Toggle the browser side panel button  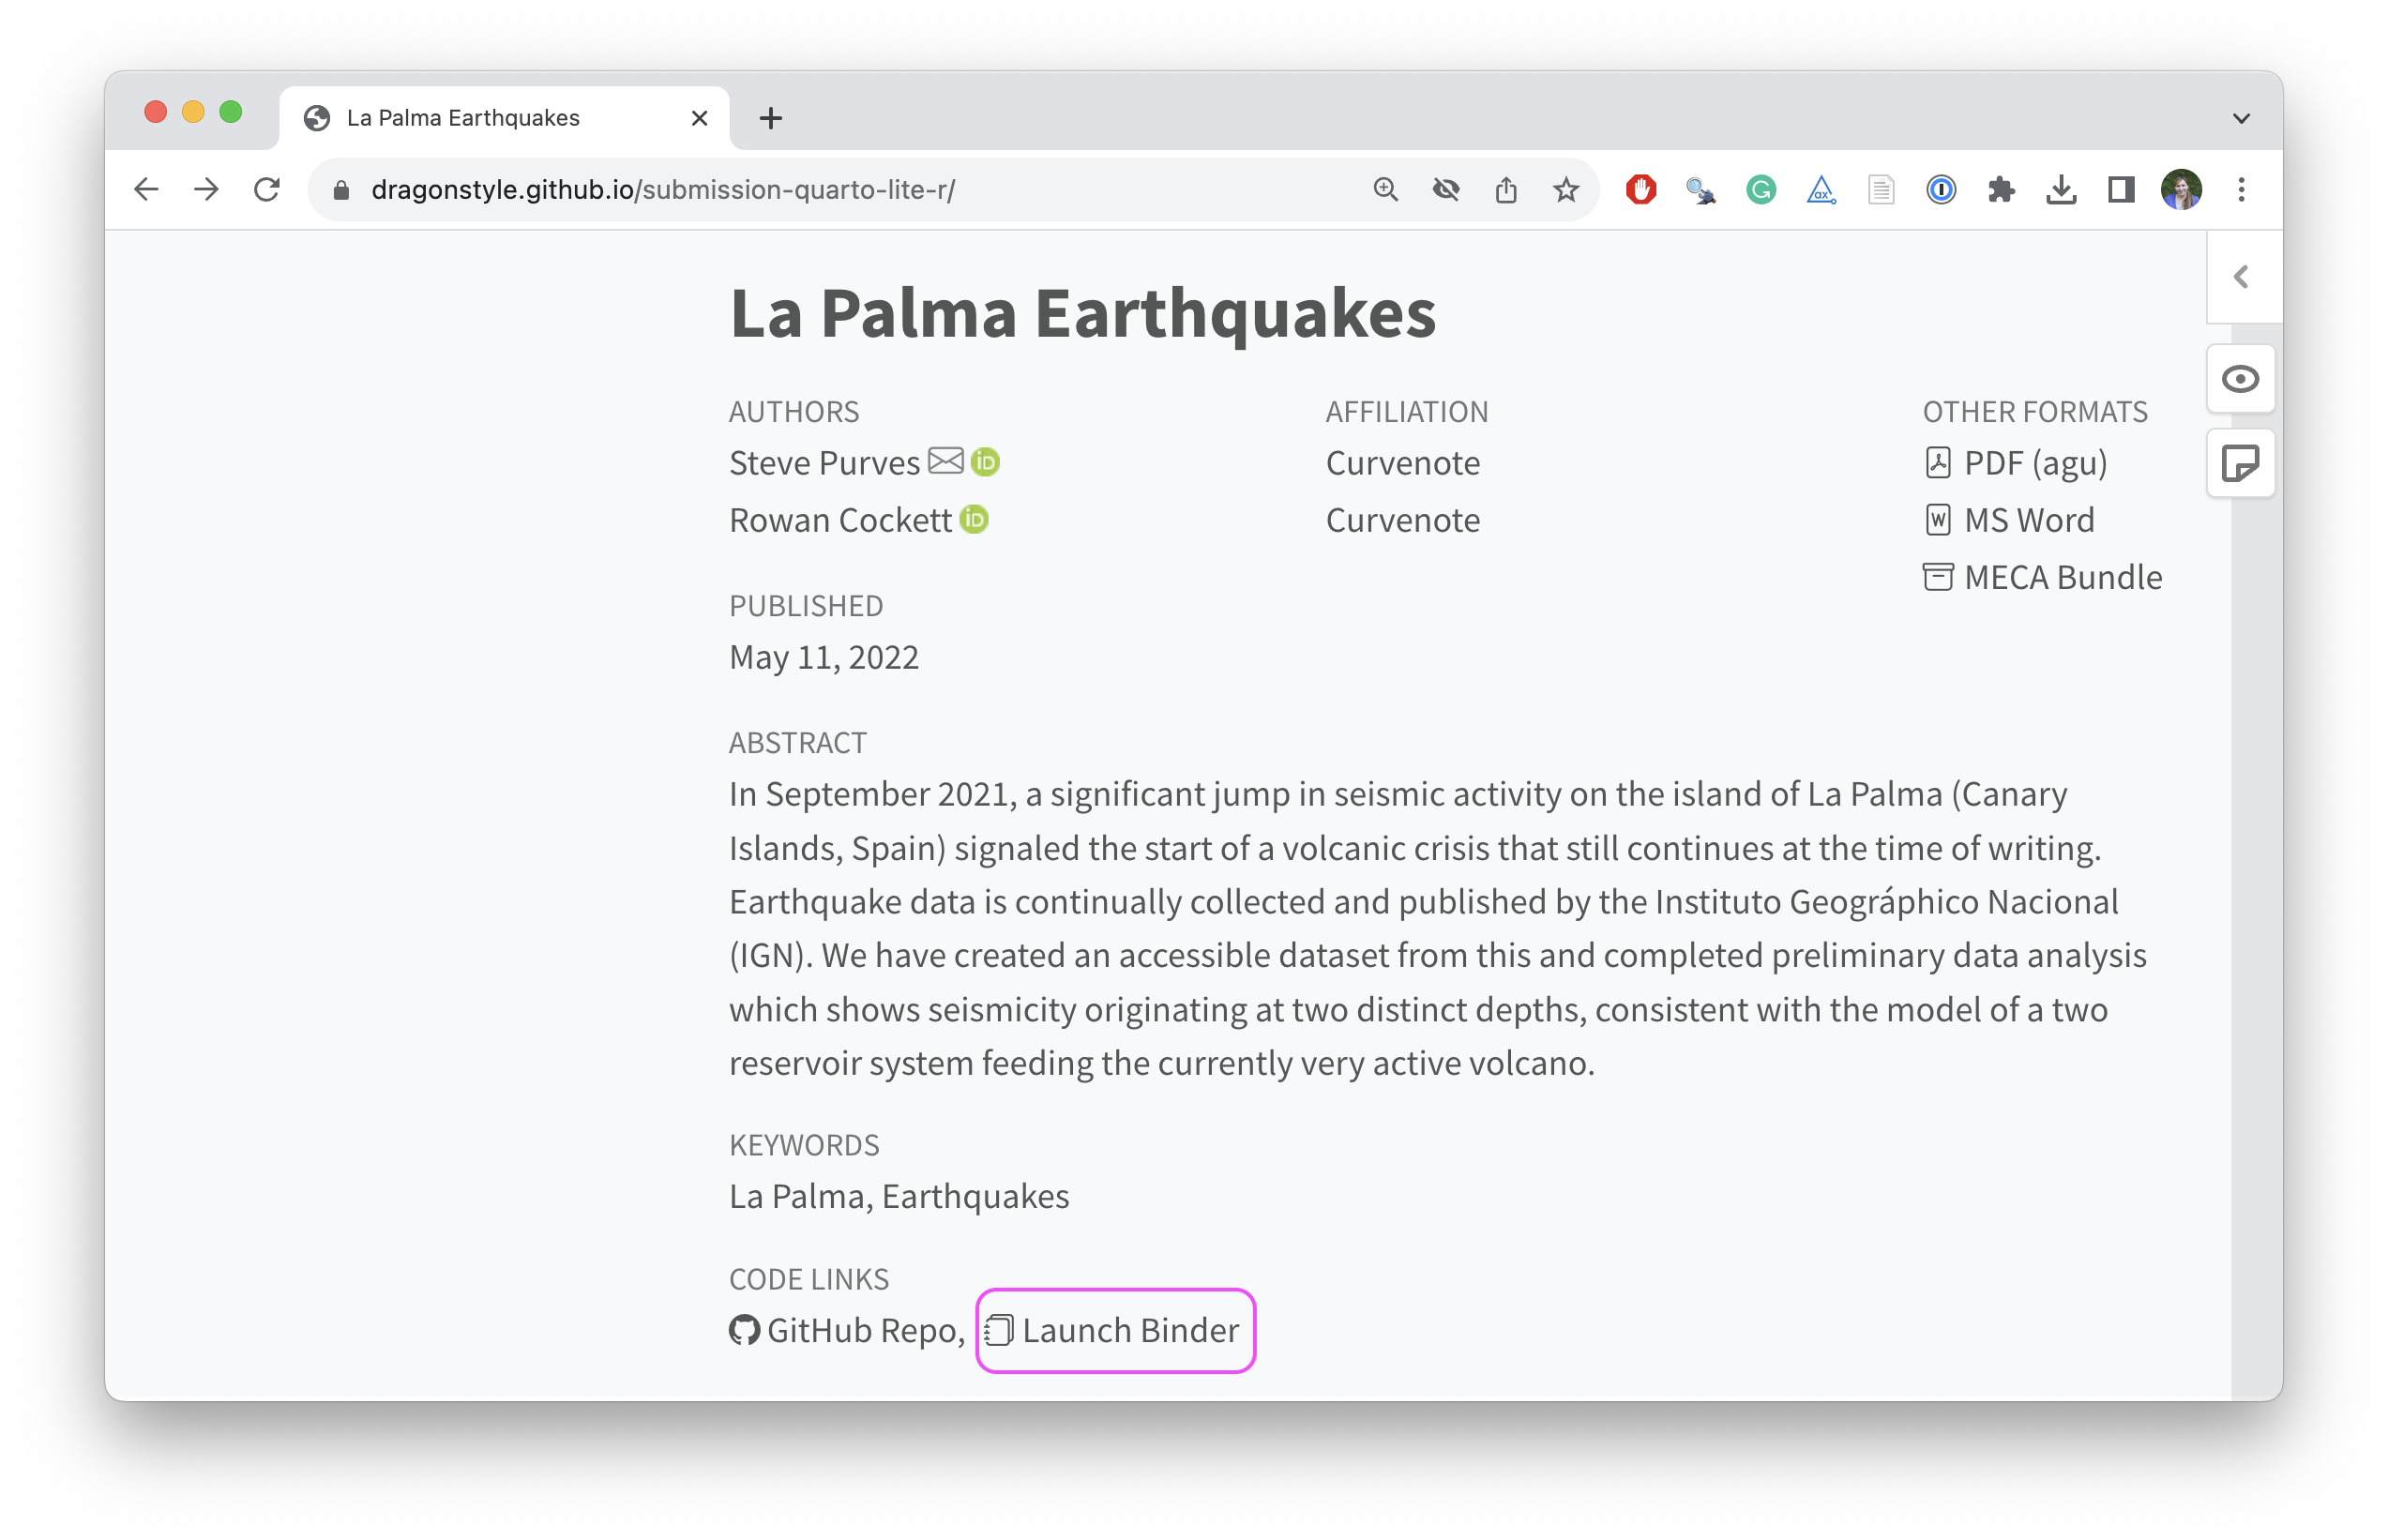(x=2121, y=189)
